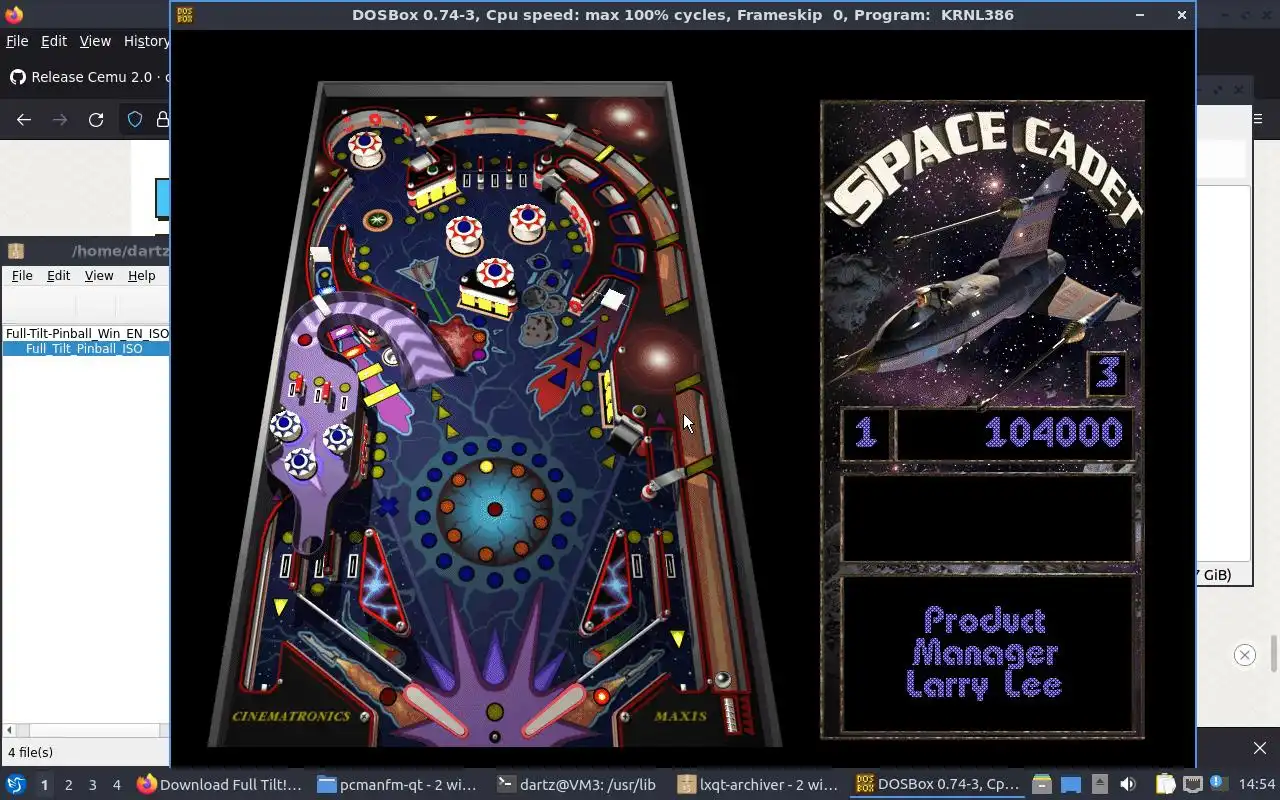Screen dimensions: 1280x800
Task: Switch to the dartz@VM3 terminal taskbar entry
Action: point(577,785)
